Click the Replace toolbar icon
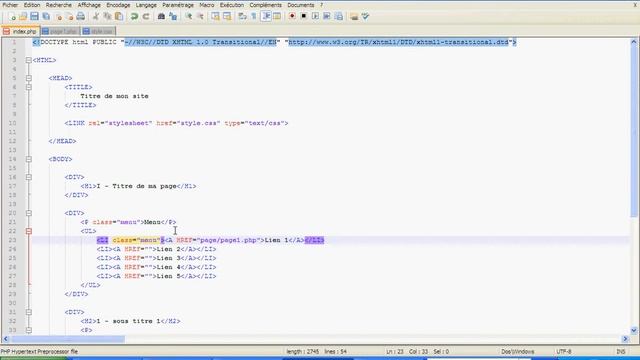The height and width of the screenshot is (360, 640). point(173,17)
